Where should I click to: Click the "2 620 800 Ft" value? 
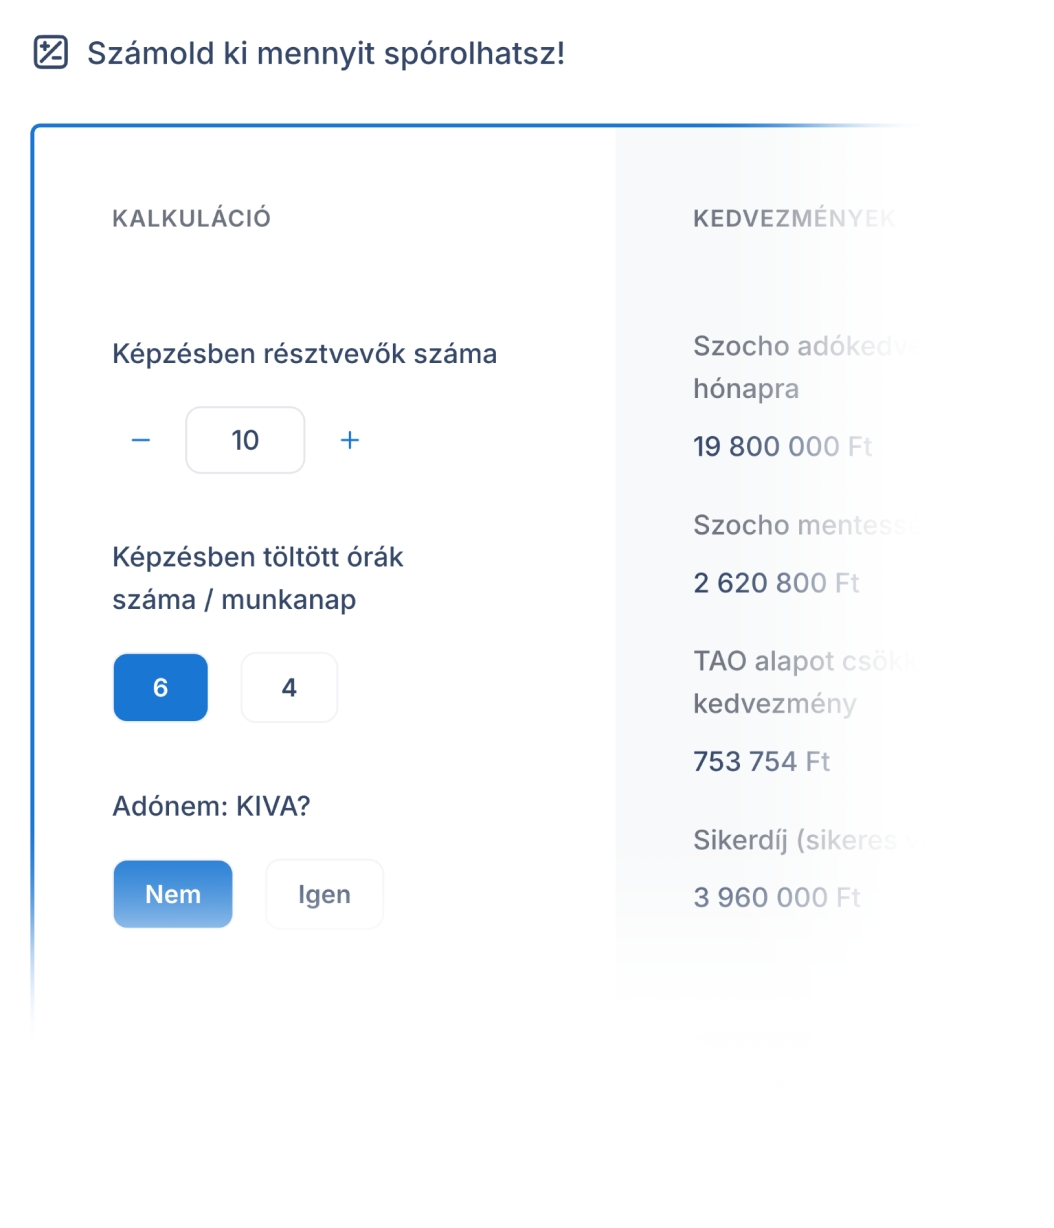click(x=776, y=582)
